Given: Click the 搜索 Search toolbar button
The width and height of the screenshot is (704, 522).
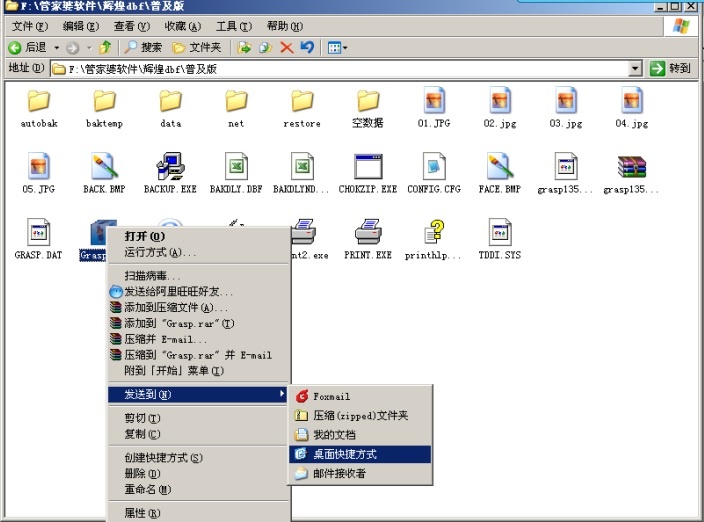Looking at the screenshot, I should coord(143,47).
